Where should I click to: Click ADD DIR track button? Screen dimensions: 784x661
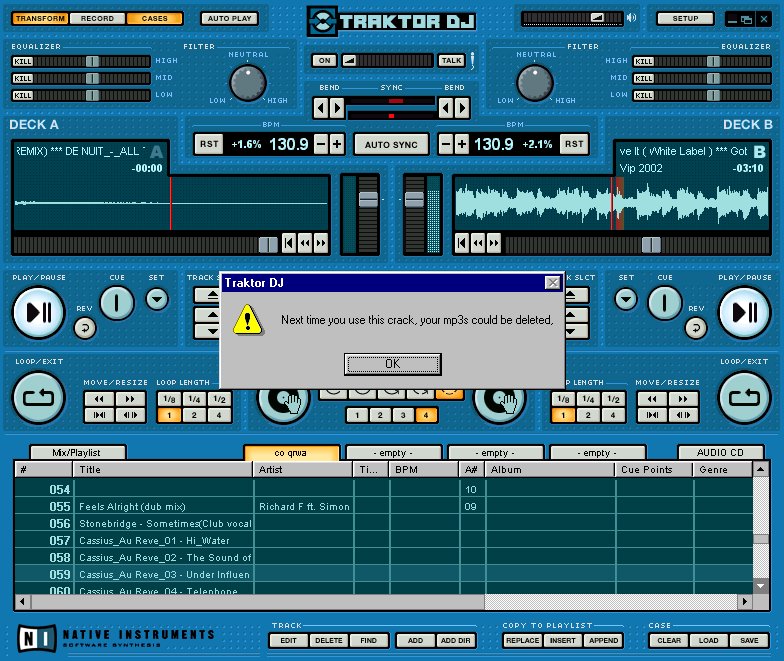455,640
